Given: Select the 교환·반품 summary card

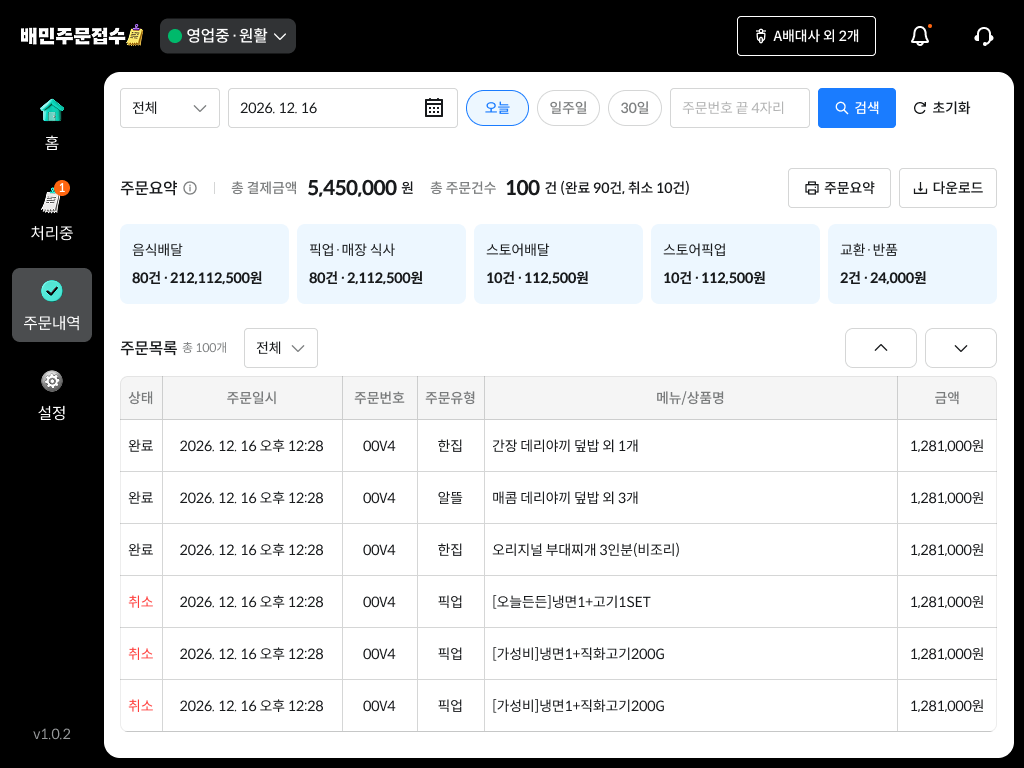Looking at the screenshot, I should click(x=912, y=264).
